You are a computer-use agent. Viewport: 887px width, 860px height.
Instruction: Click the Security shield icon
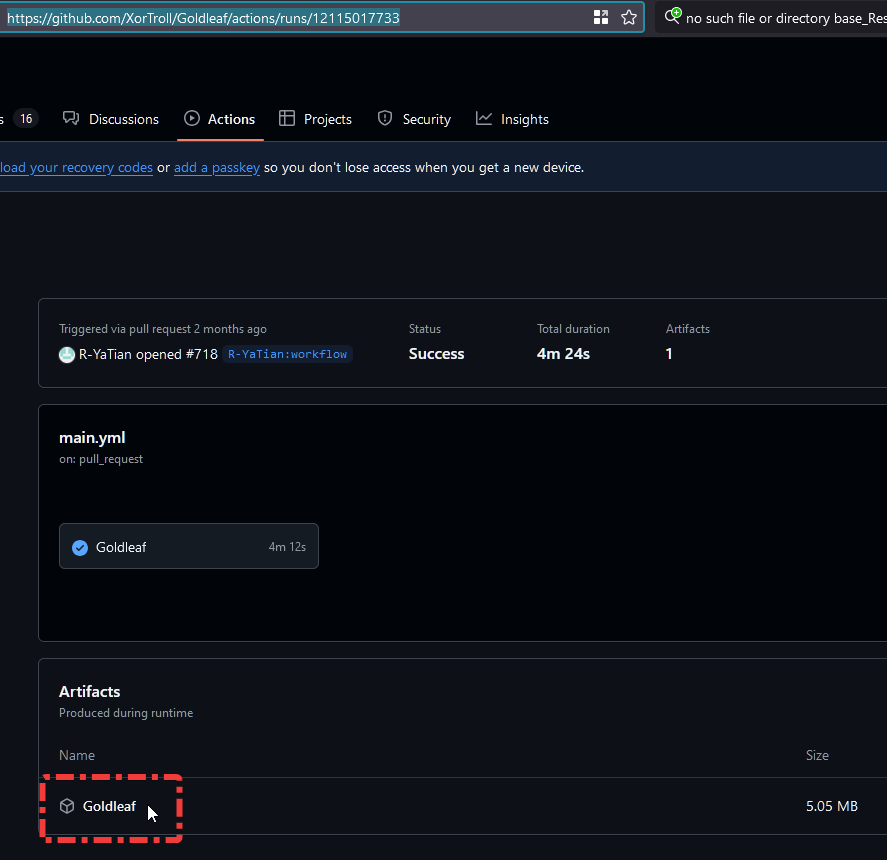(x=385, y=118)
